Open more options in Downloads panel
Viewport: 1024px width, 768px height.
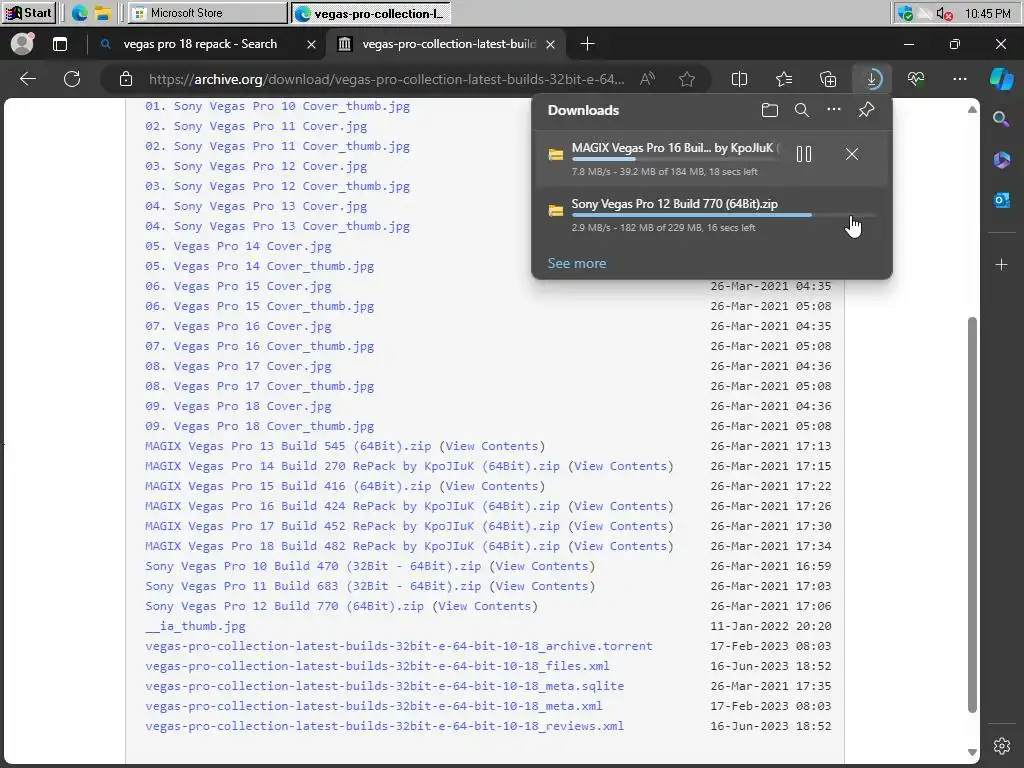833,110
